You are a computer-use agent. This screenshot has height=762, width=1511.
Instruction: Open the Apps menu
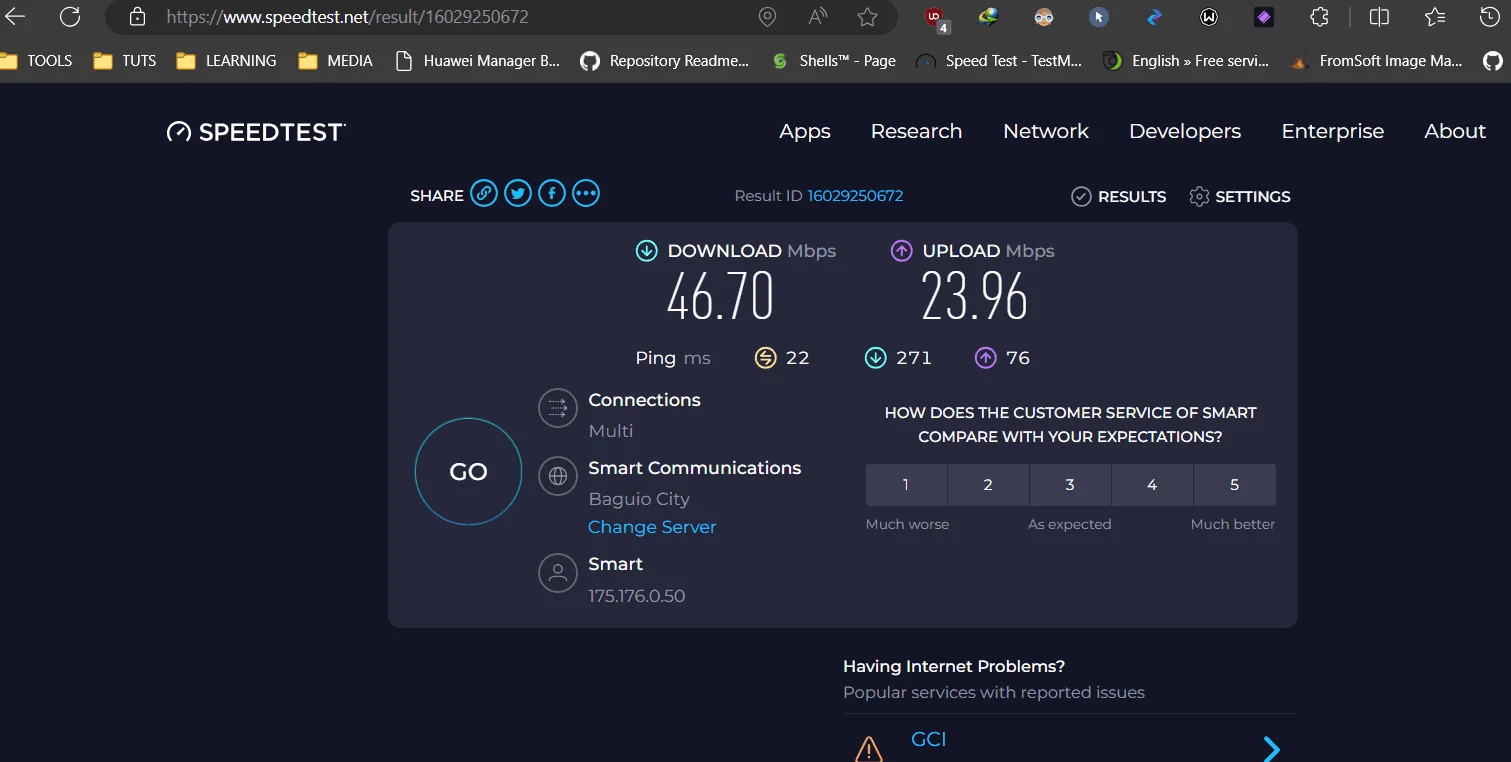point(805,131)
